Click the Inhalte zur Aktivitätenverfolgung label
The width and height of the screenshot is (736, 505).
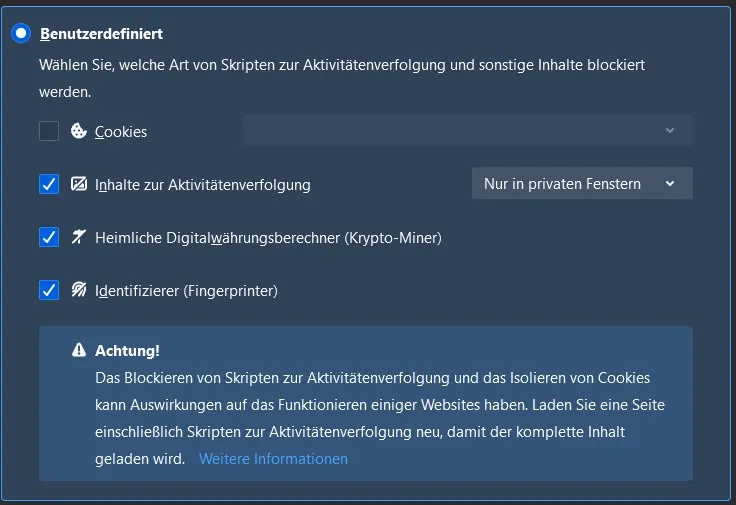pos(203,185)
